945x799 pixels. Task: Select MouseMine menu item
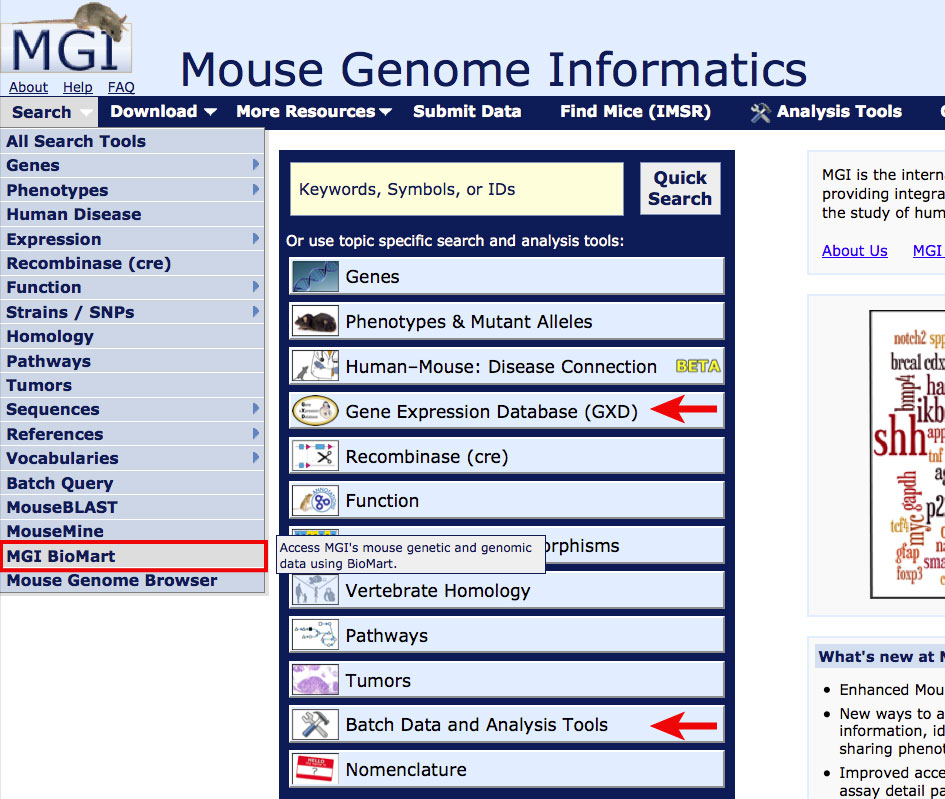pos(132,531)
